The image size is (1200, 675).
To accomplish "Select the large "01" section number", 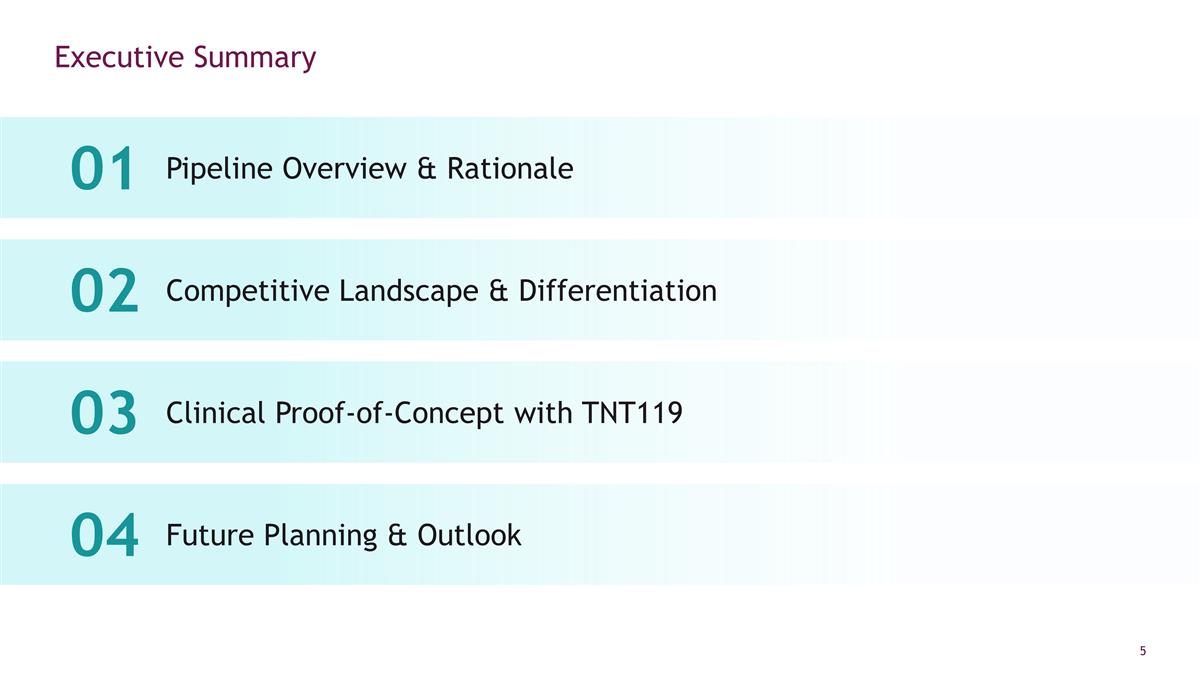I will tap(102, 169).
